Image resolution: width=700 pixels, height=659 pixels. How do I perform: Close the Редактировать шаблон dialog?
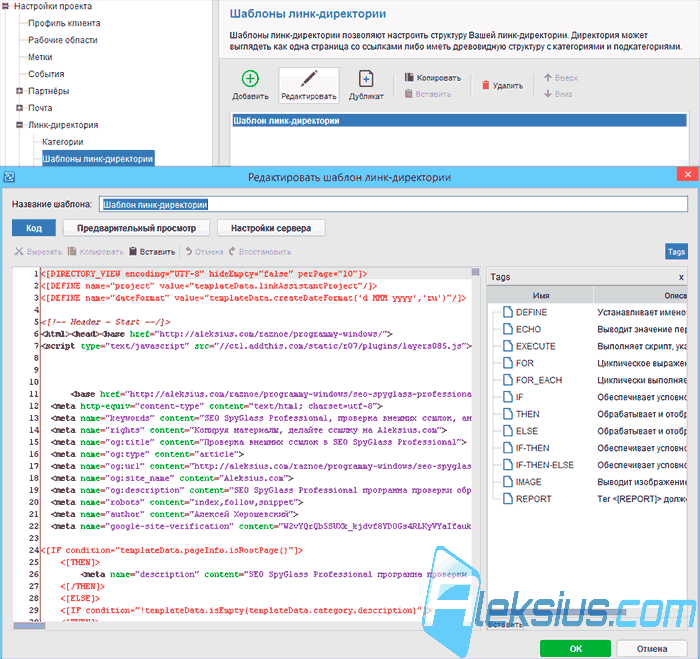click(x=688, y=175)
